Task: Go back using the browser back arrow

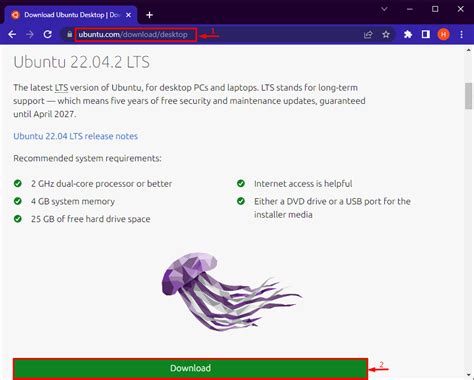Action: tap(12, 34)
